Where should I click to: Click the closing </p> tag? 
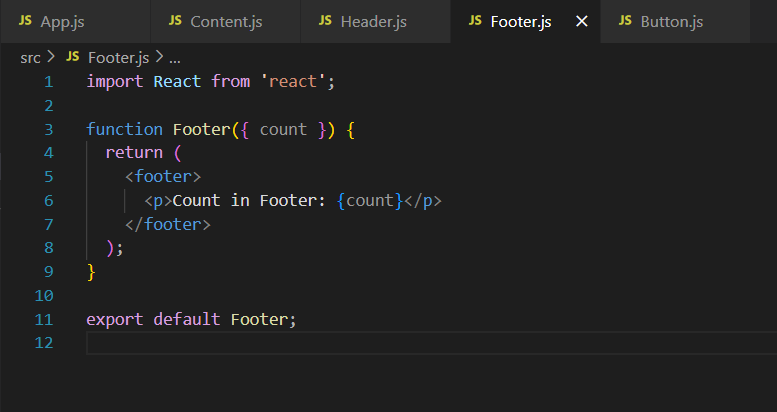(423, 201)
